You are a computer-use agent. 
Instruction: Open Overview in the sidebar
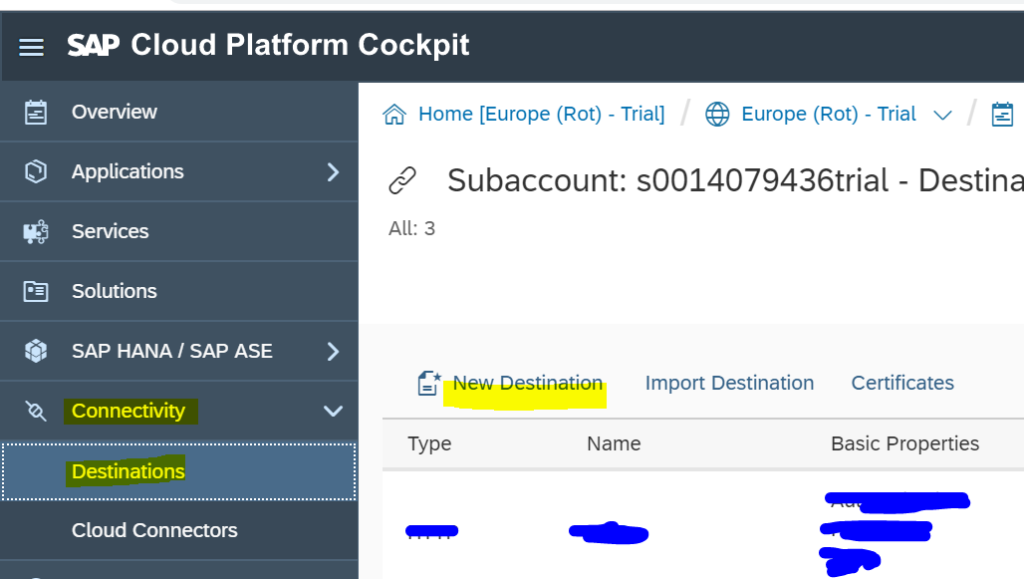(x=178, y=112)
